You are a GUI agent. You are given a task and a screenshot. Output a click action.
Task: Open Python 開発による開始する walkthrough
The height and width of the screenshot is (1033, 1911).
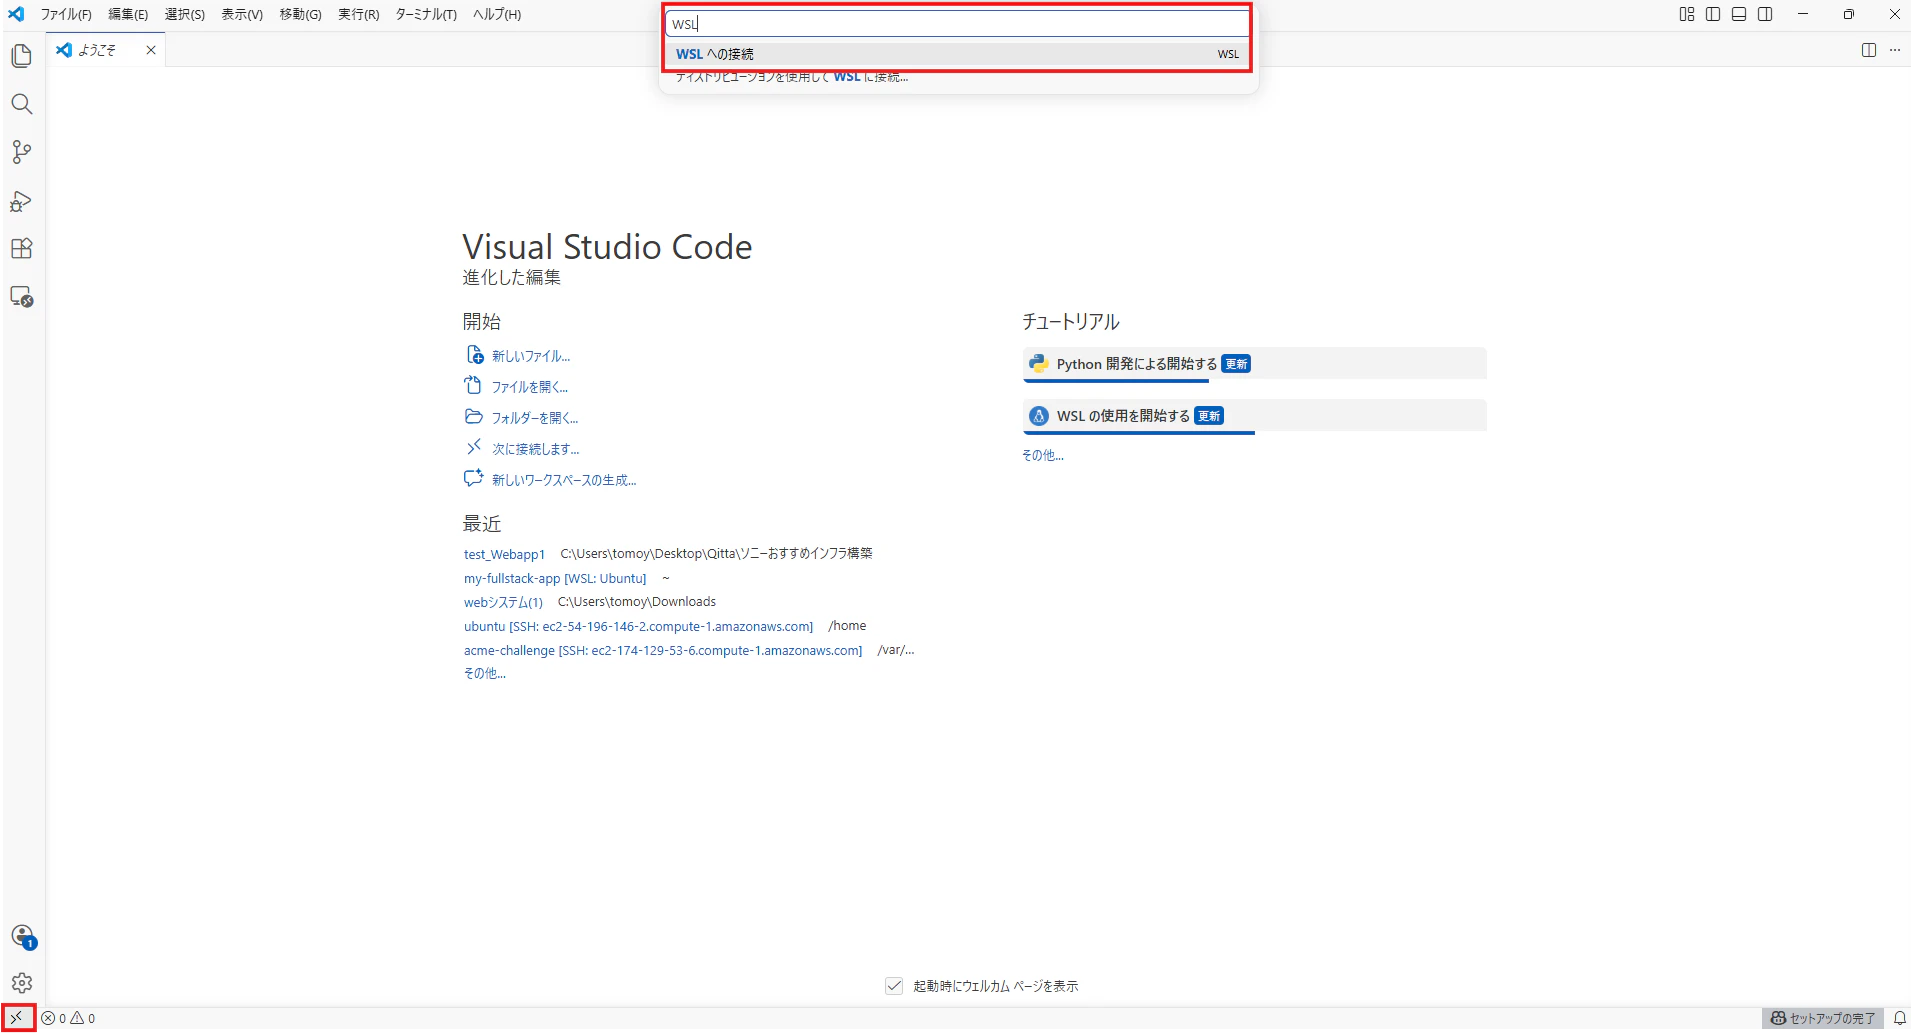click(x=1254, y=364)
